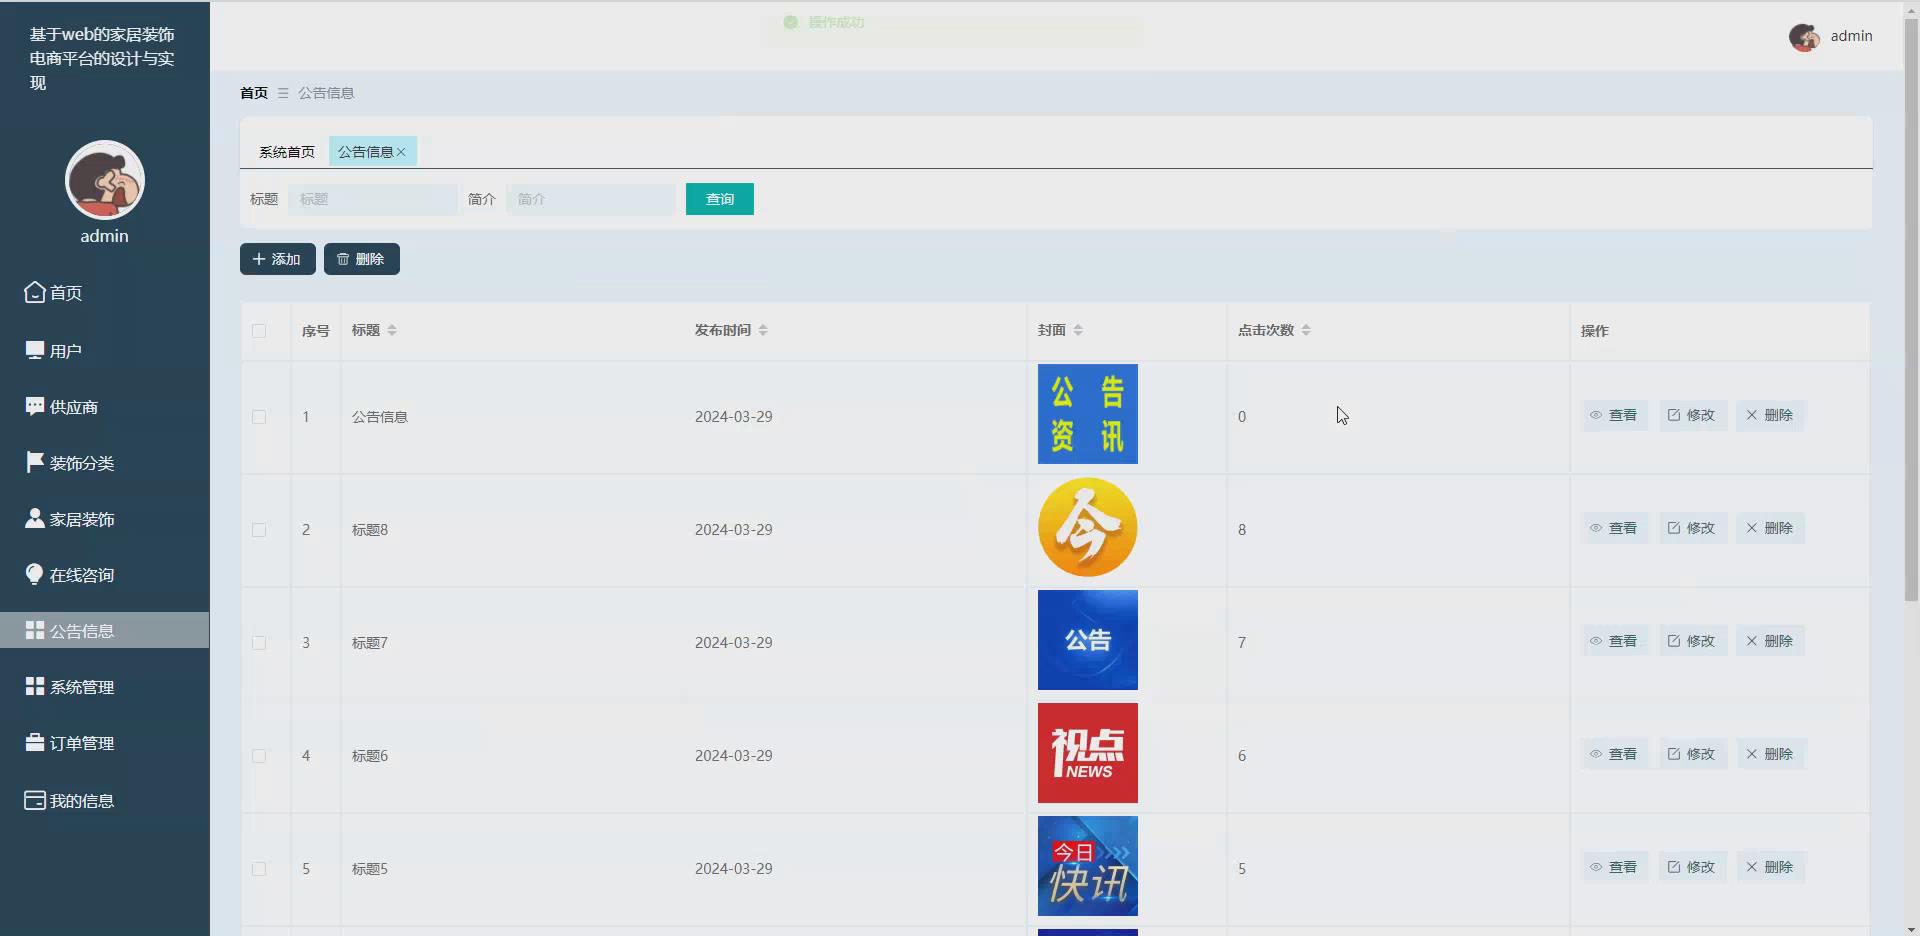Viewport: 1920px width, 936px height.
Task: Delete the 标题6 row
Action: 1770,754
